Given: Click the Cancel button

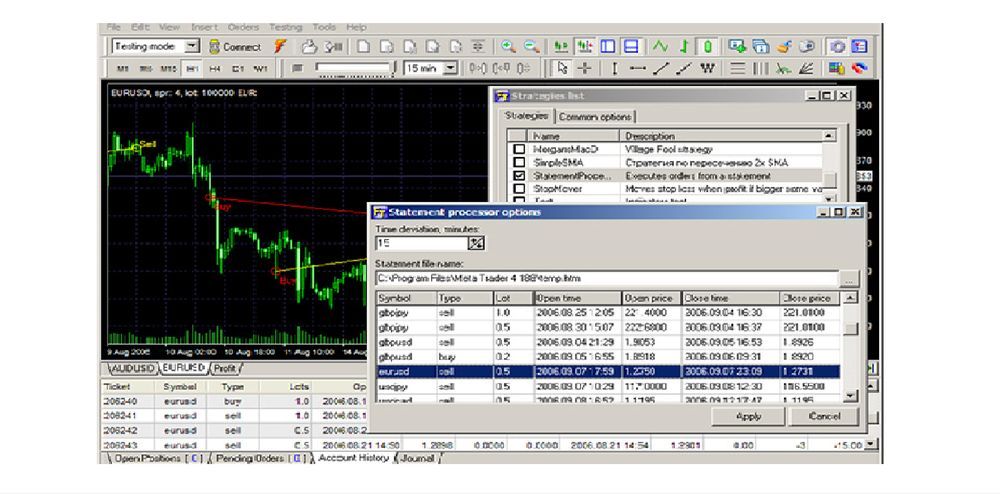Looking at the screenshot, I should (x=824, y=416).
